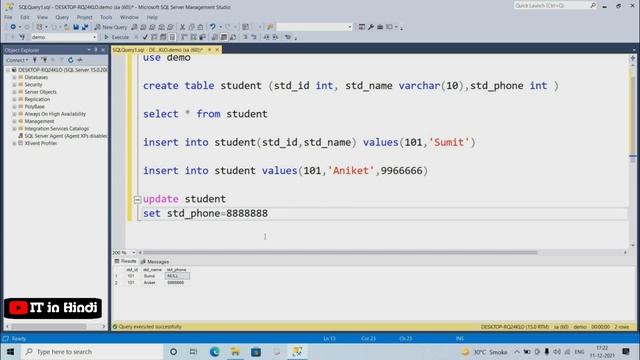Click the Parse query checkmark icon
Viewport: 640px width, 360px height.
(145, 37)
